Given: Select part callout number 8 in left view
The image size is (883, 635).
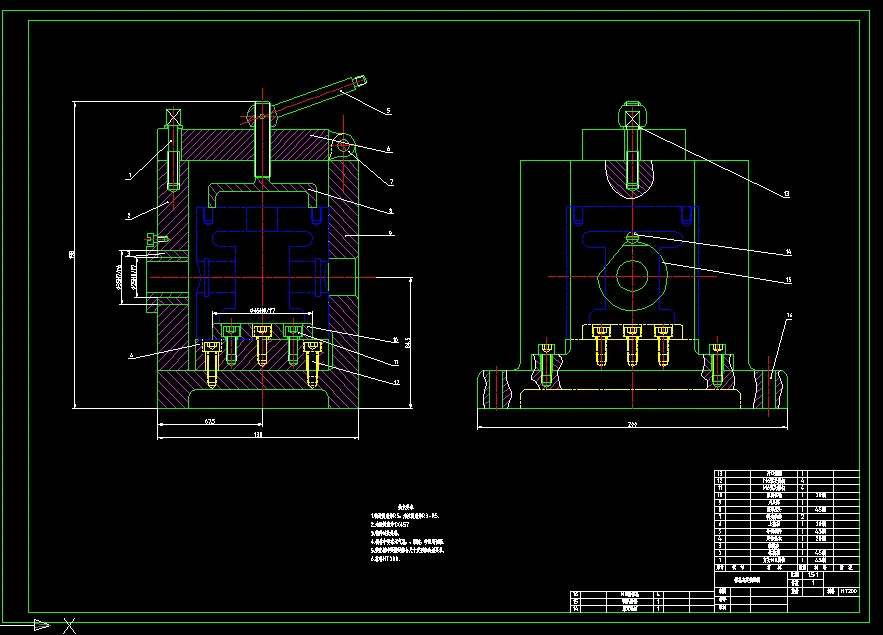Looking at the screenshot, I should click(x=391, y=211).
